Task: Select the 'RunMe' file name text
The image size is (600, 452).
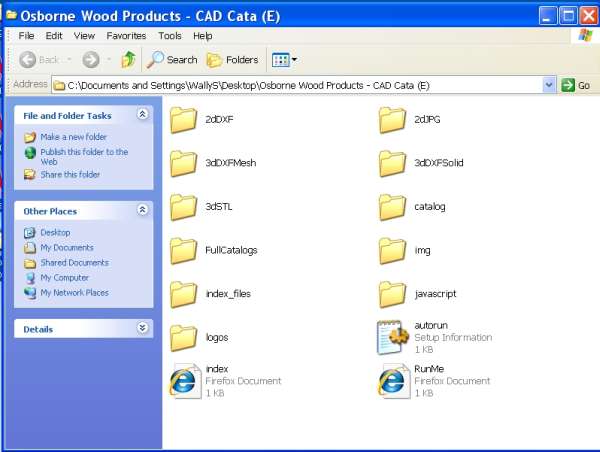Action: pyautogui.click(x=429, y=369)
